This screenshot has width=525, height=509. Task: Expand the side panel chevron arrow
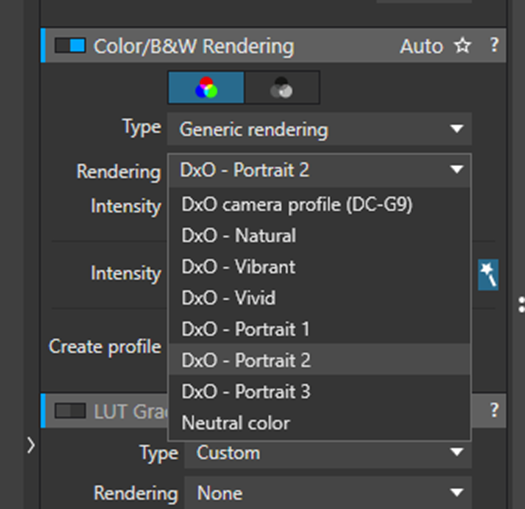pos(31,445)
